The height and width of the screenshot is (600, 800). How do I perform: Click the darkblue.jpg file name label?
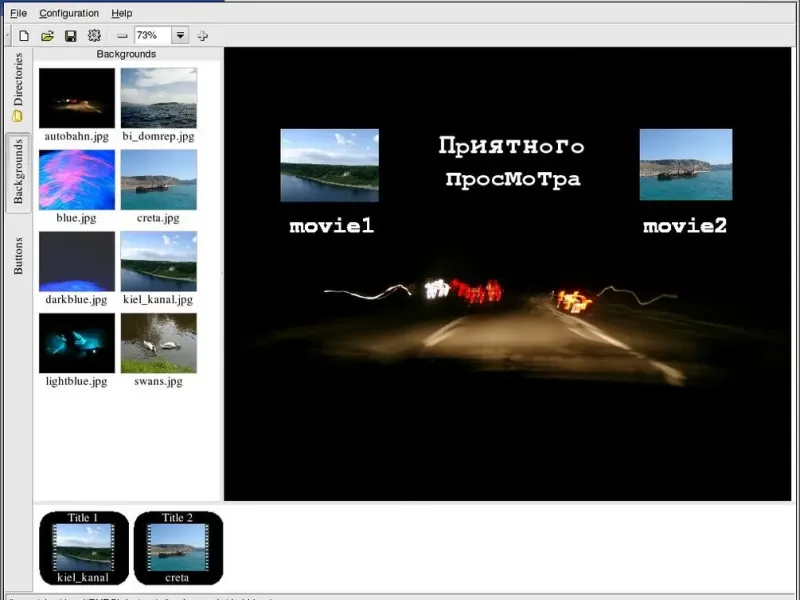tap(77, 299)
